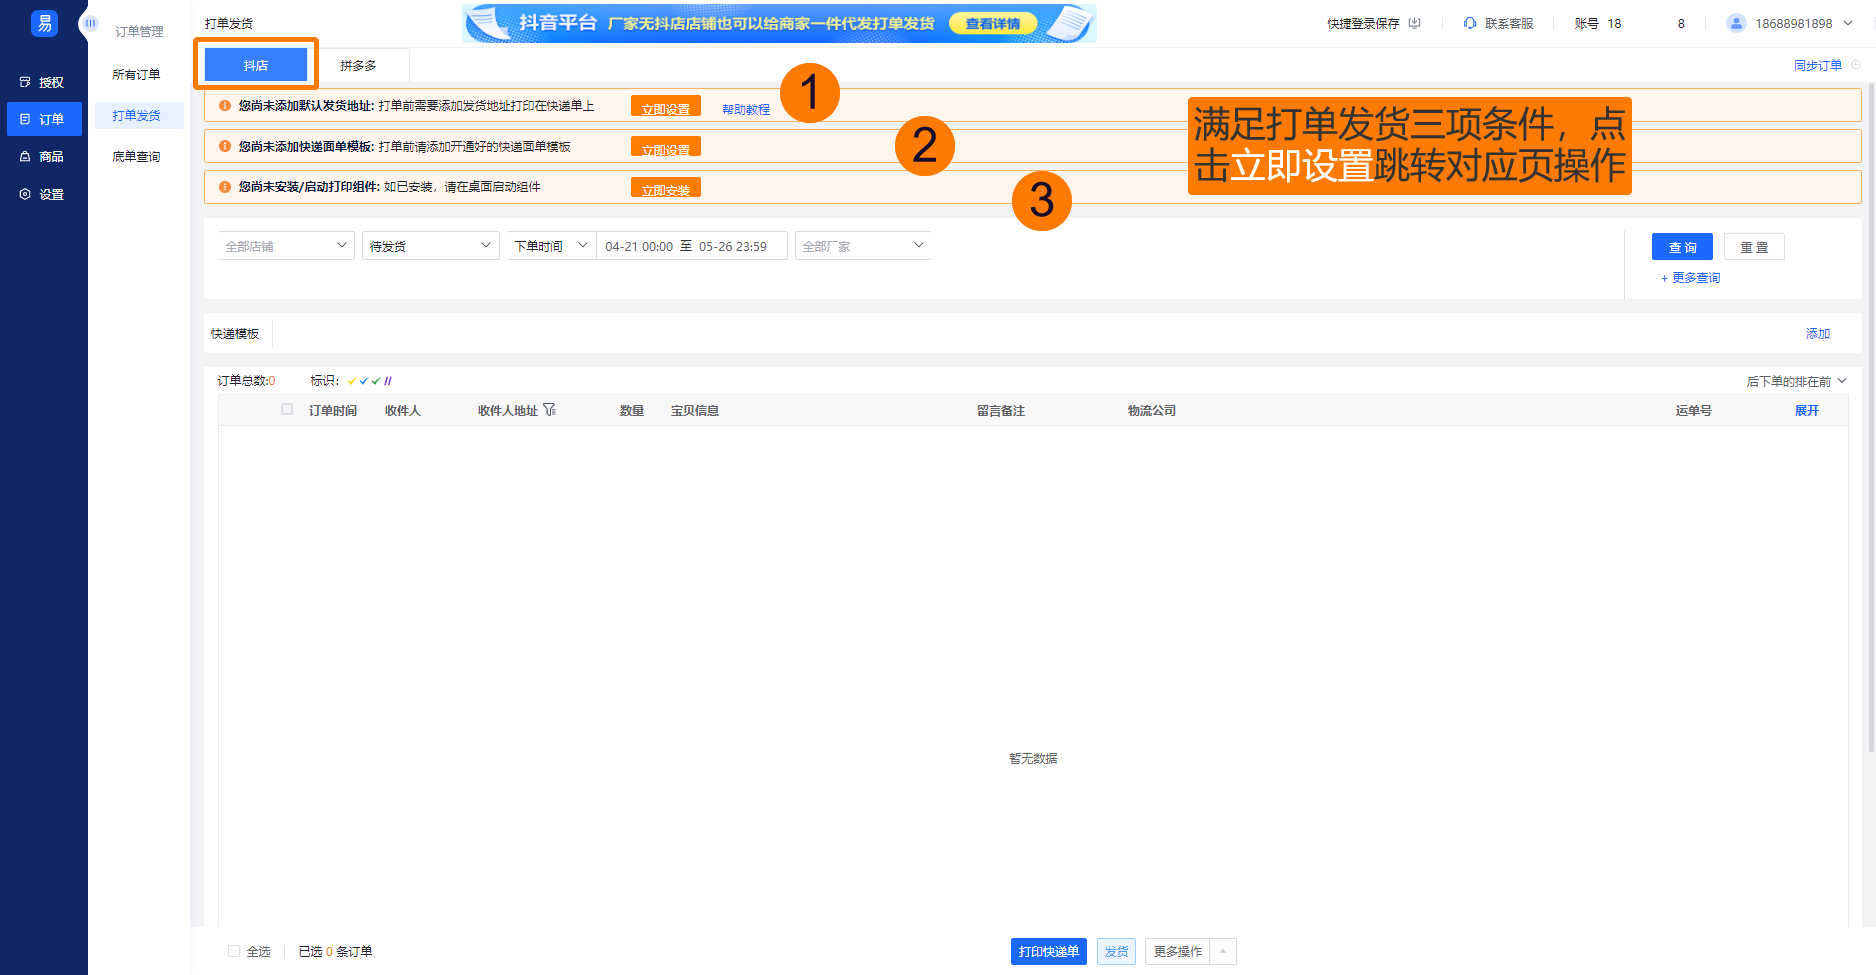Click the 快捷登录保存 download icon
This screenshot has width=1876, height=975.
coord(1414,23)
